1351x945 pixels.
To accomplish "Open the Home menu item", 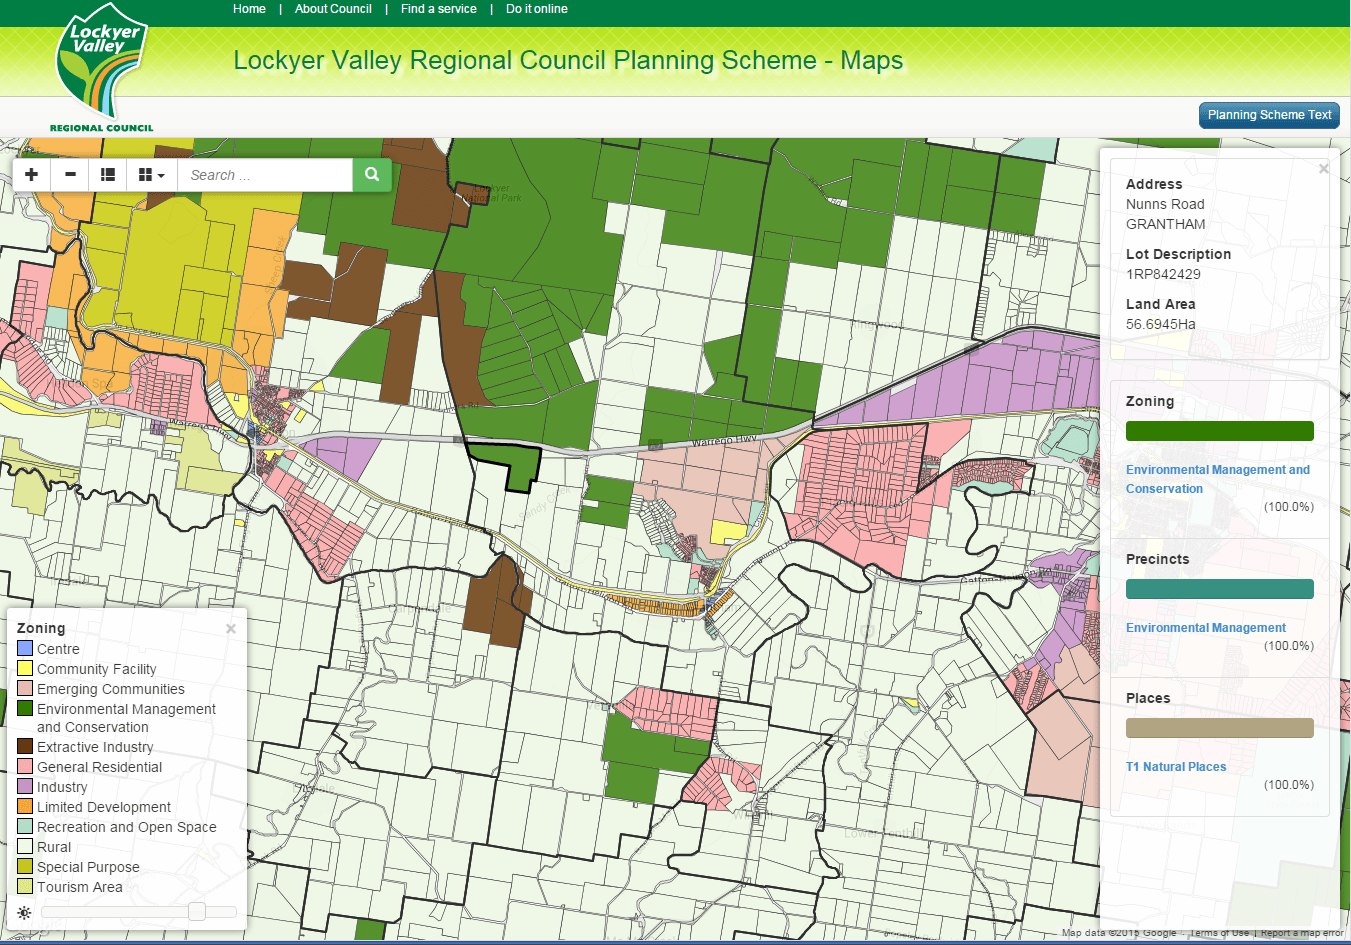I will tap(248, 9).
